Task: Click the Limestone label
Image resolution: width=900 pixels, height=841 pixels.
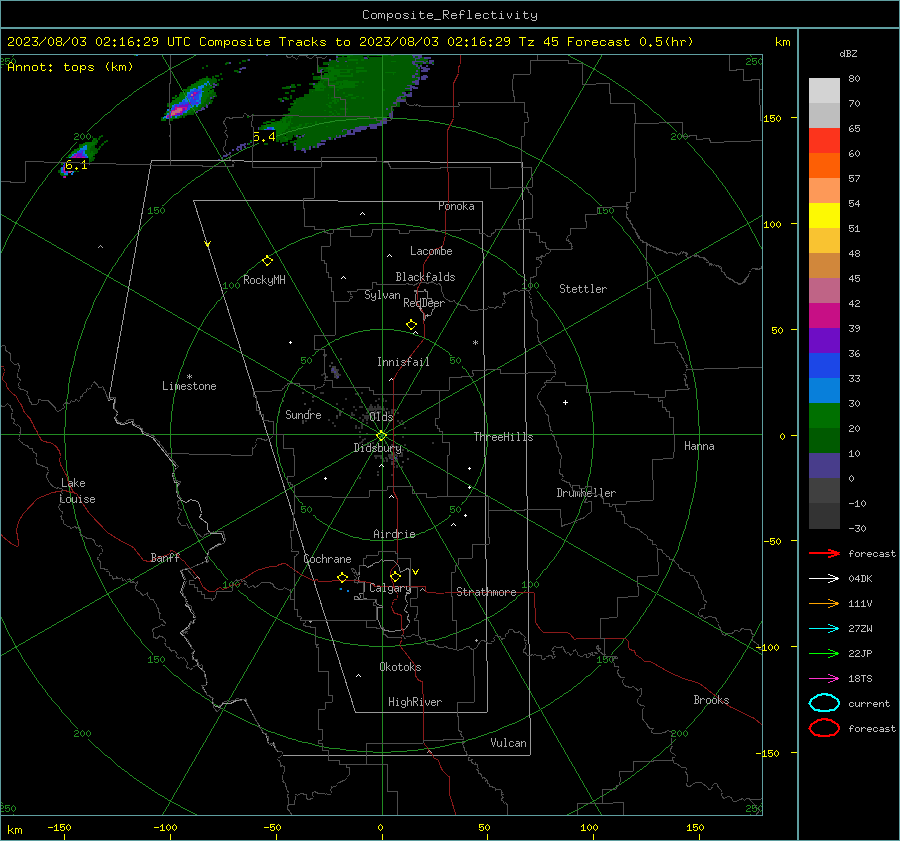Action: coord(189,386)
